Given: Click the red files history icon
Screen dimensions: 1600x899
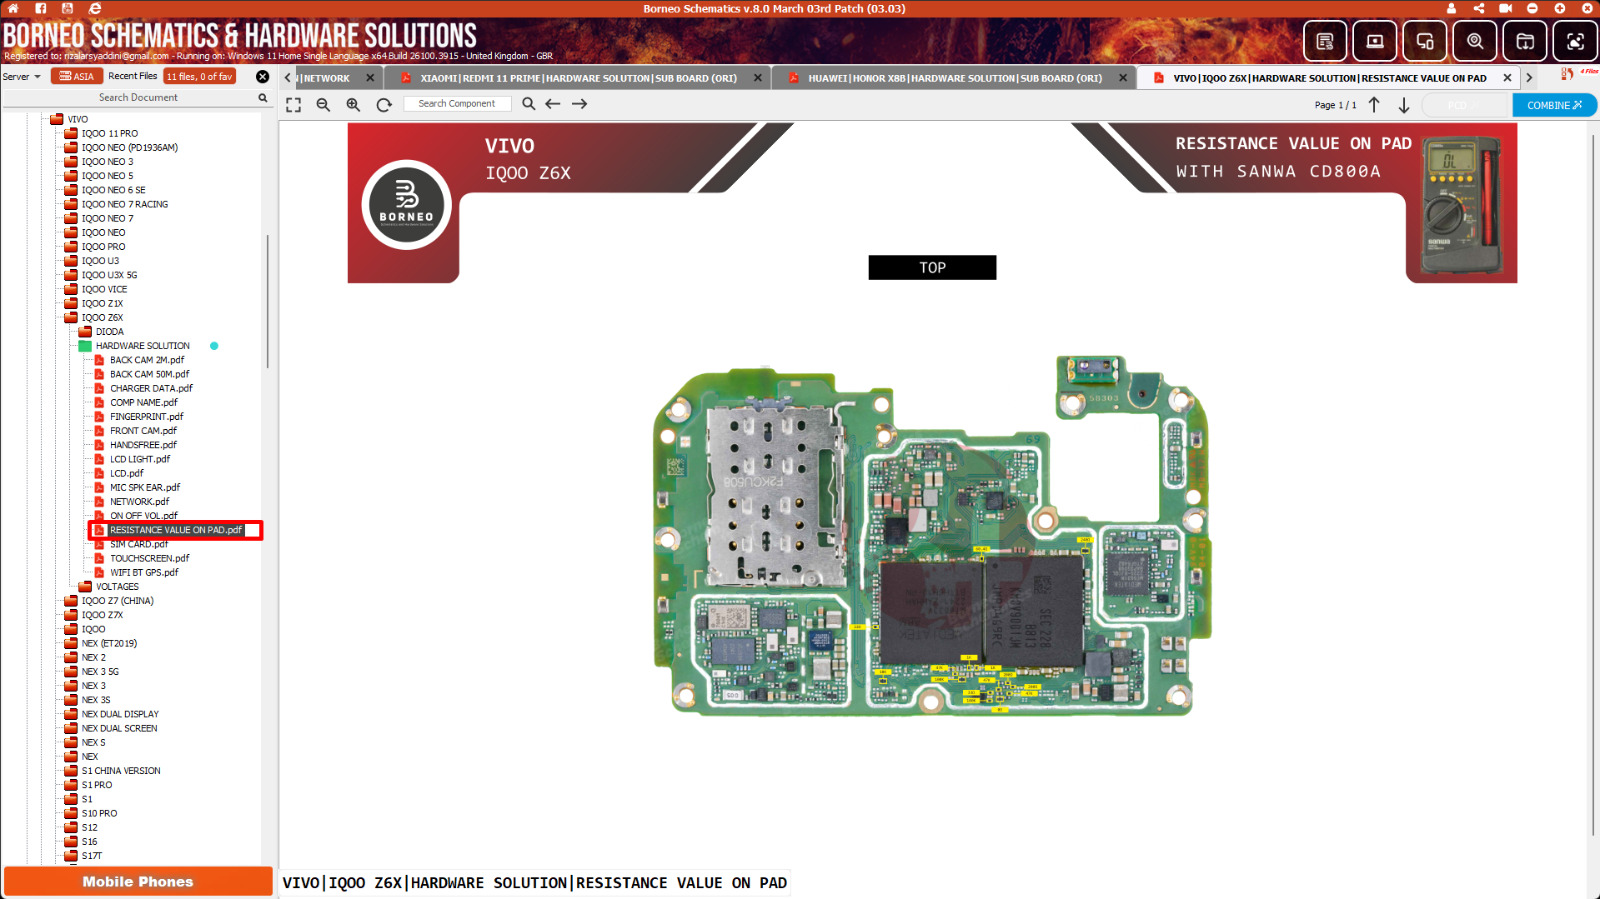Looking at the screenshot, I should pos(1567,73).
